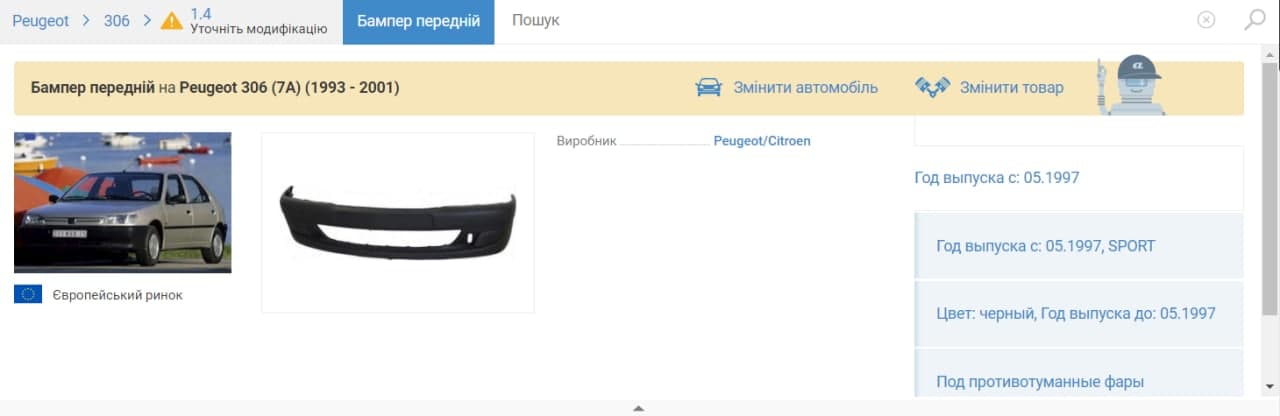Open the Peugeot breadcrumb link
Screen dimensions: 1280x416
(41, 20)
